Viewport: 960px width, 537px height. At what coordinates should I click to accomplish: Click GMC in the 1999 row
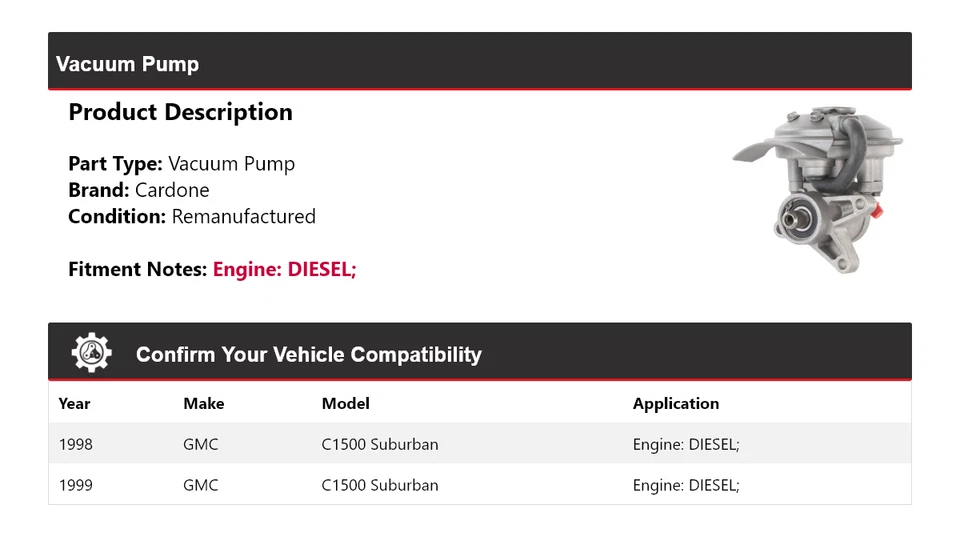[200, 485]
